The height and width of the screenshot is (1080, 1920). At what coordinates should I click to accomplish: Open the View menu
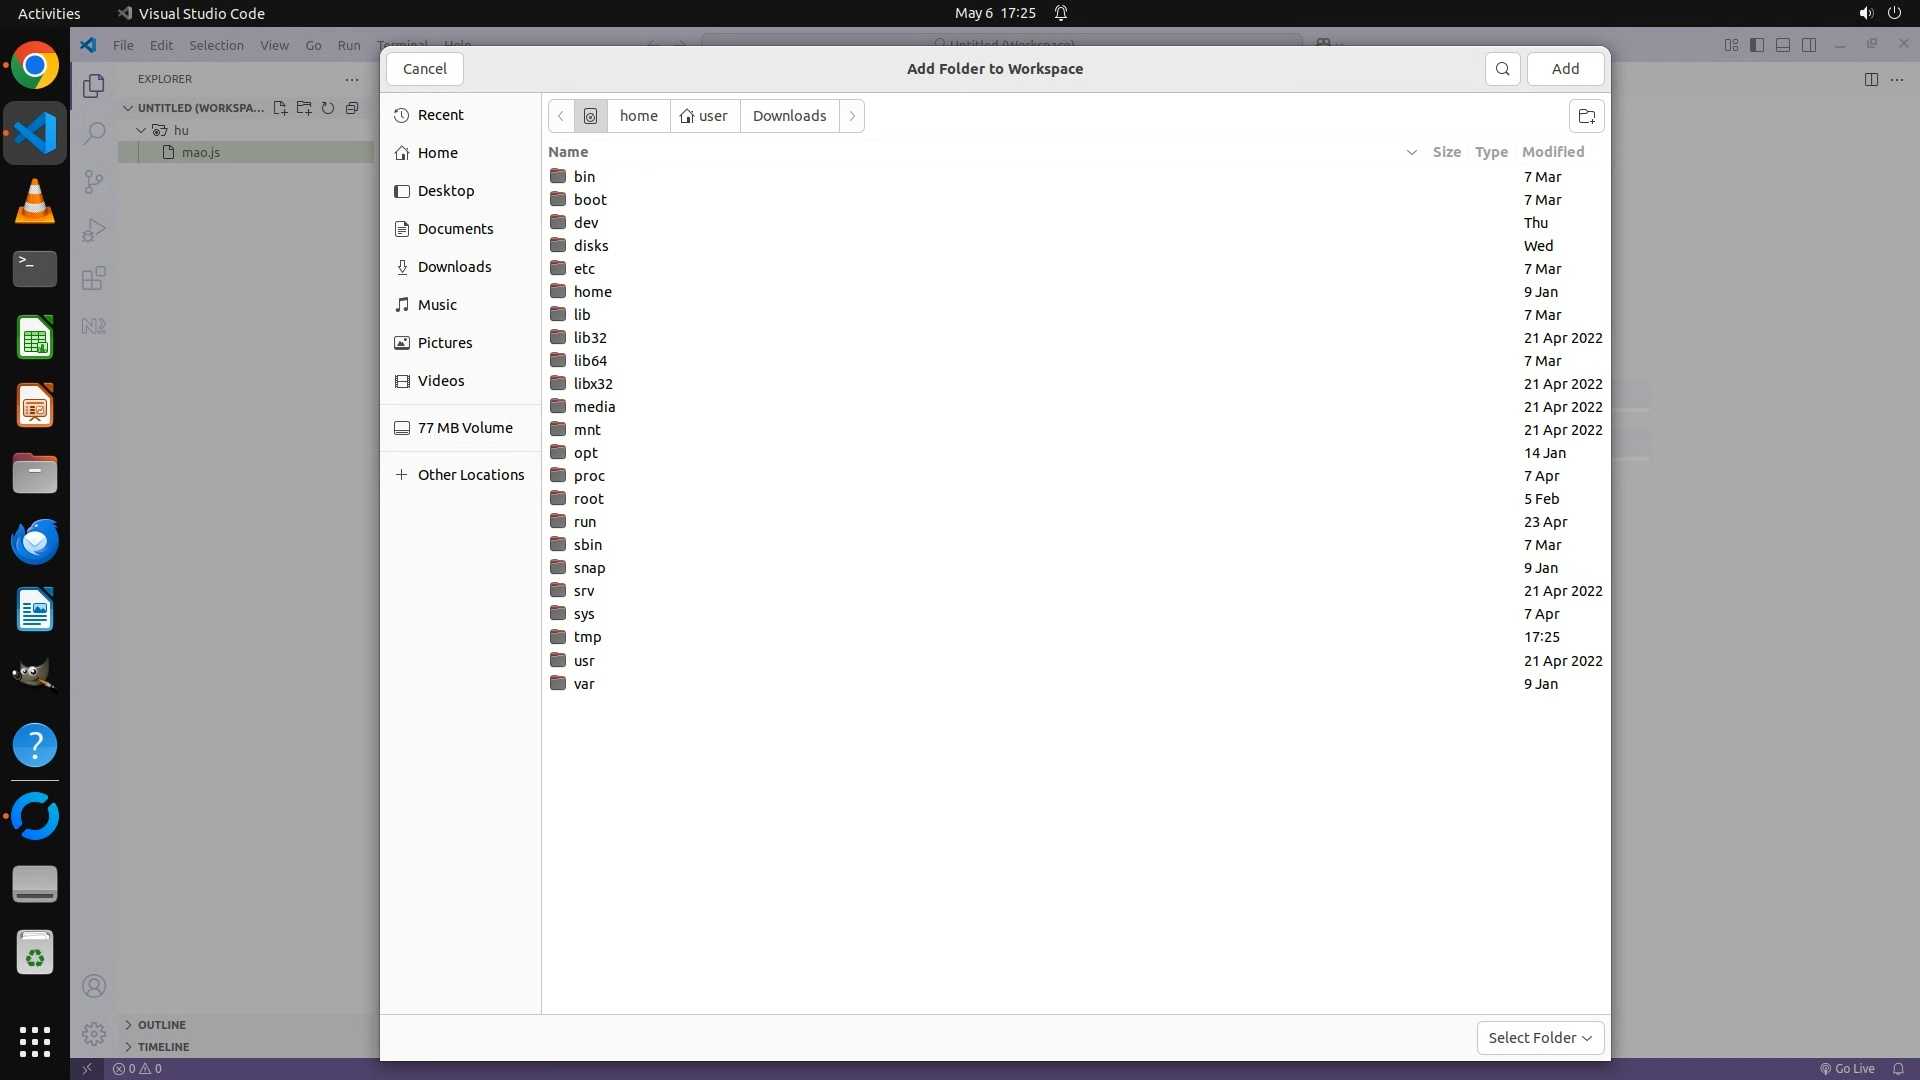(x=274, y=45)
